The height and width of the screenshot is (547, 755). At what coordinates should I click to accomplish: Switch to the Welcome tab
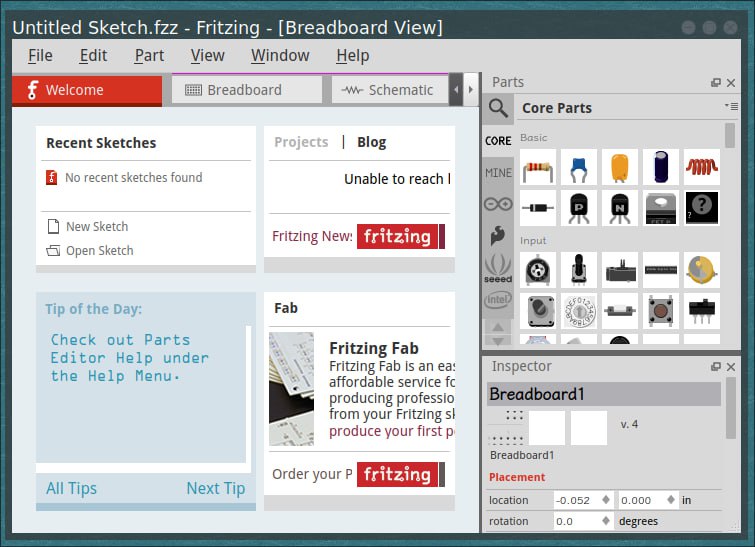tap(87, 90)
